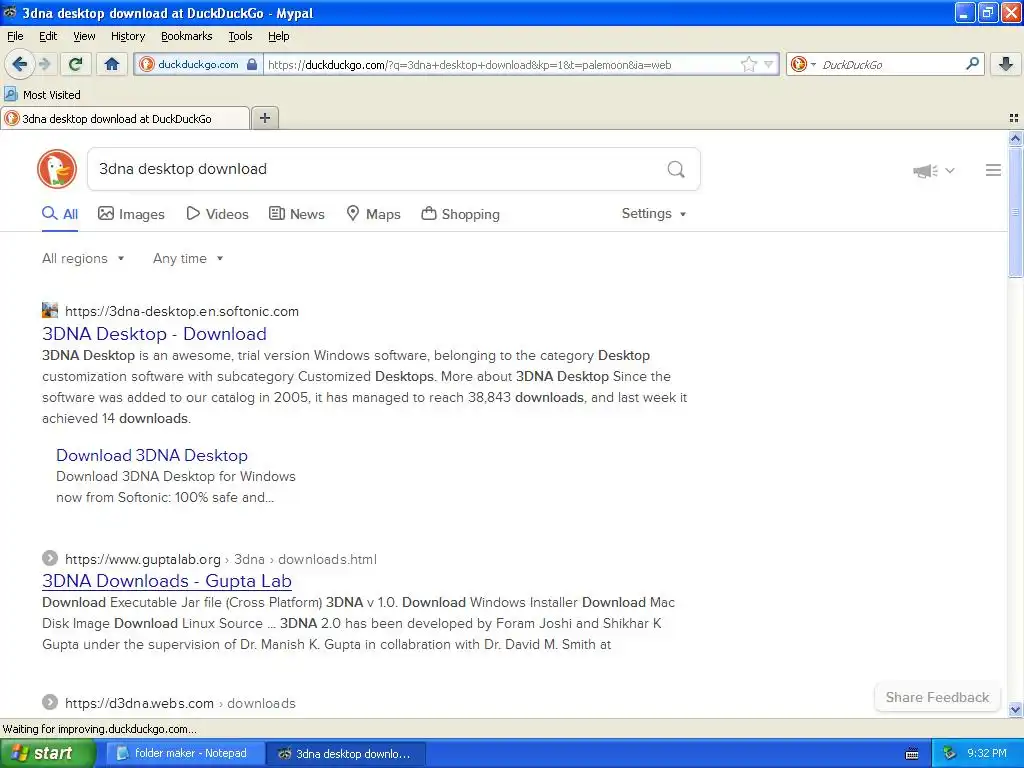The width and height of the screenshot is (1024, 768).
Task: Open the Any time filter dropdown
Action: tap(188, 259)
